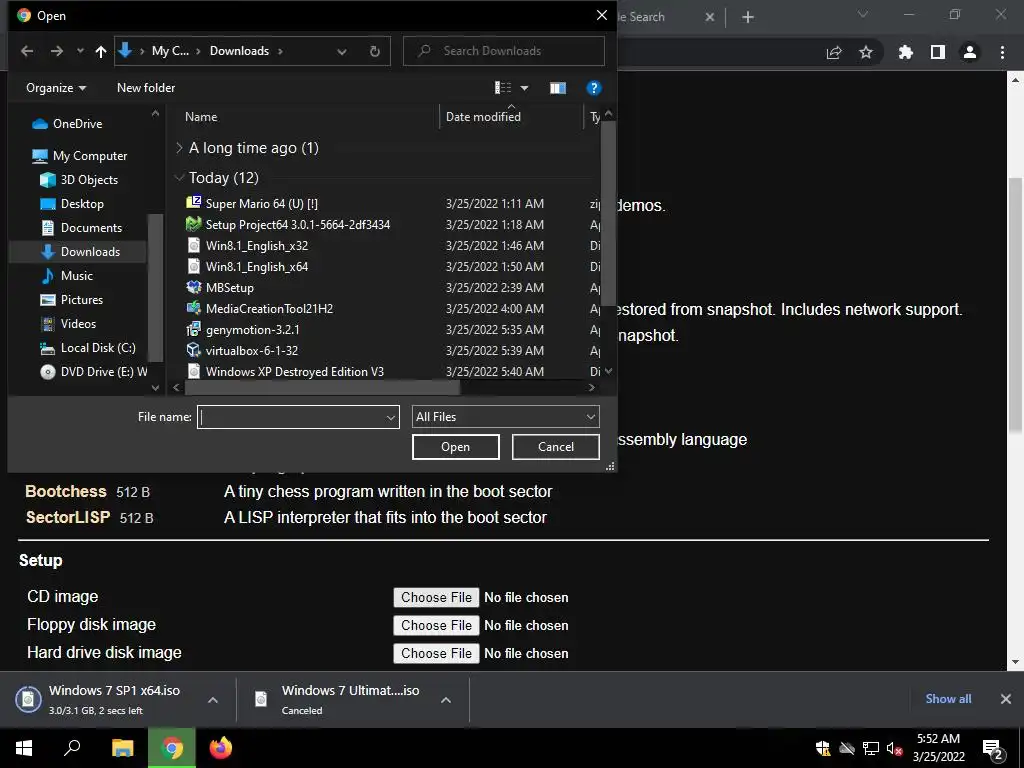Click the Open button
The width and height of the screenshot is (1024, 768).
click(455, 447)
